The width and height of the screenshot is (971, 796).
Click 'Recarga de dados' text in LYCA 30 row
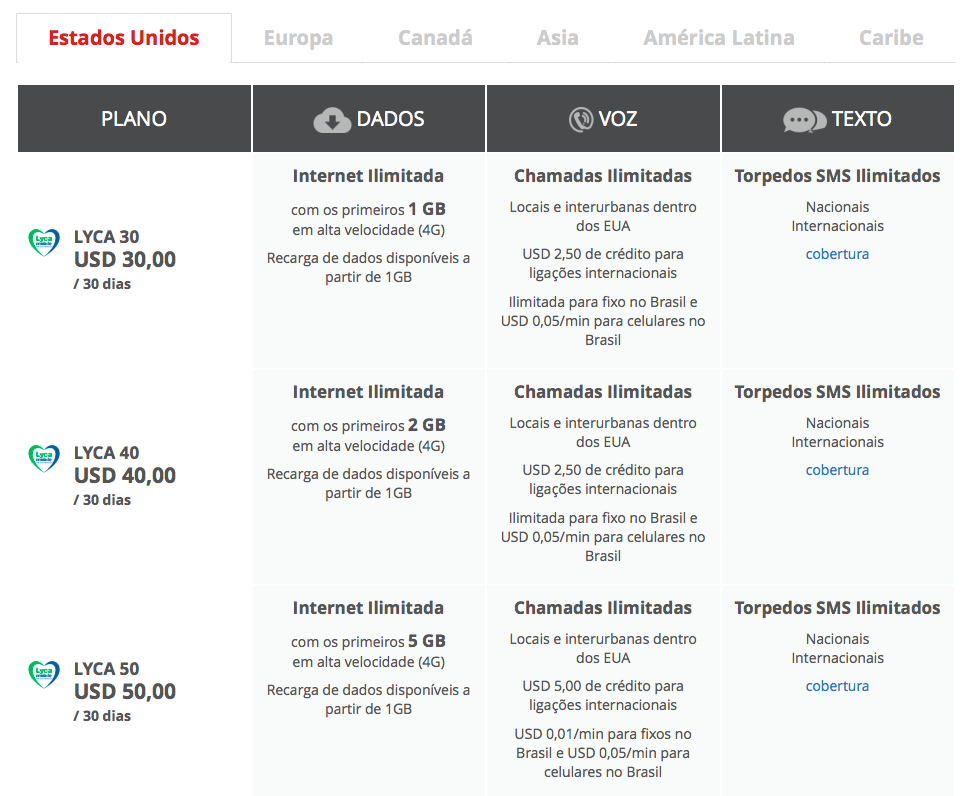tap(320, 258)
